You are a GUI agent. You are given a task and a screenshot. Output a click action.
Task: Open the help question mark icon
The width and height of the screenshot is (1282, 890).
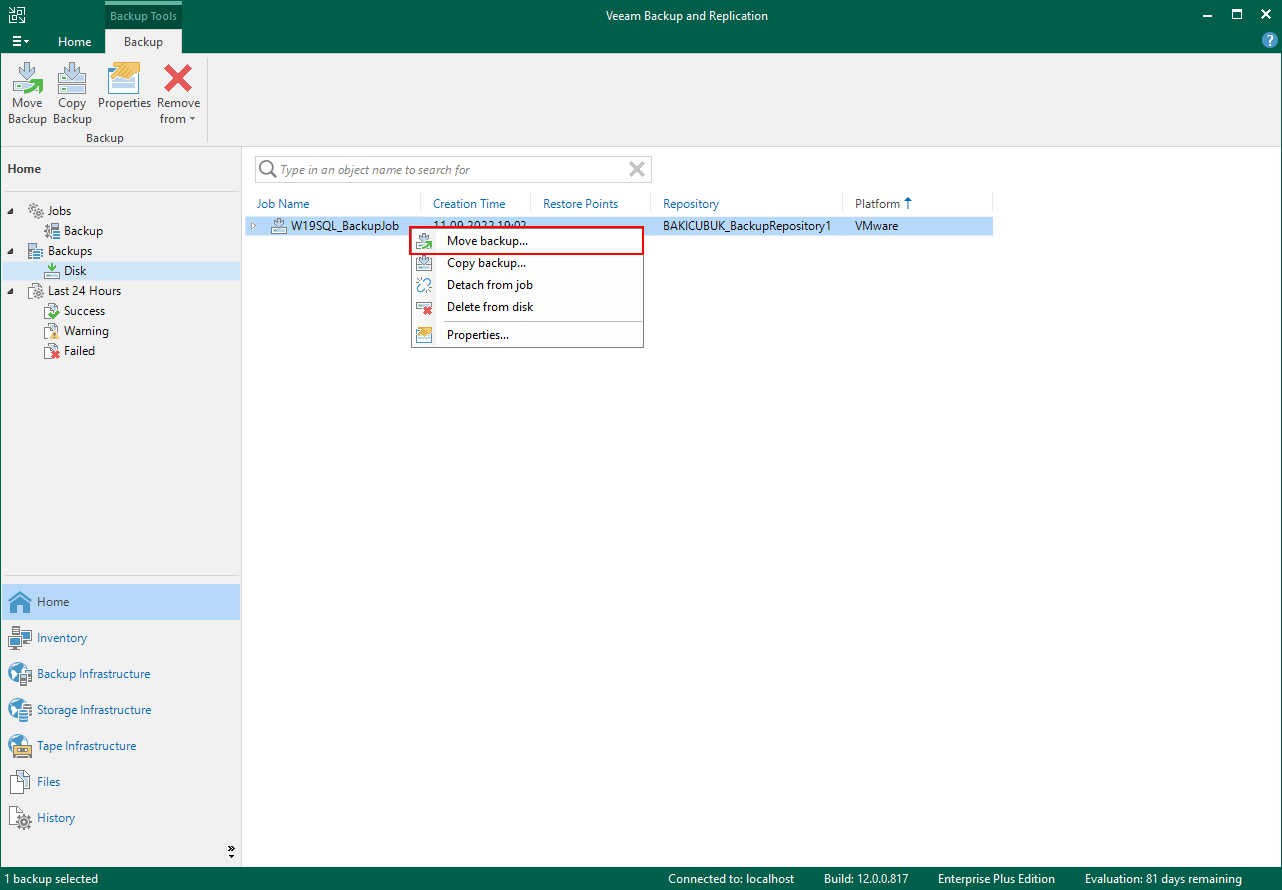pos(1270,41)
